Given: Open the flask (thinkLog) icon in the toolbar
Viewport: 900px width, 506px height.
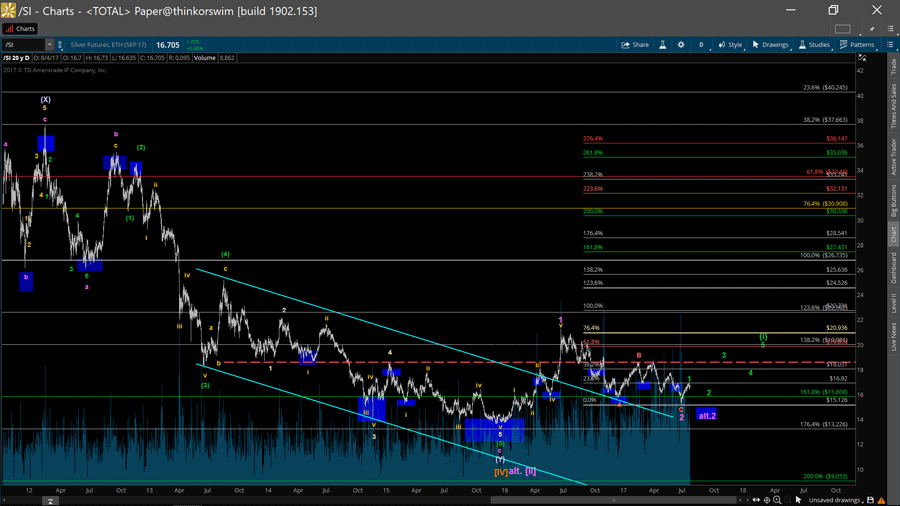Looking at the screenshot, I should click(x=662, y=45).
